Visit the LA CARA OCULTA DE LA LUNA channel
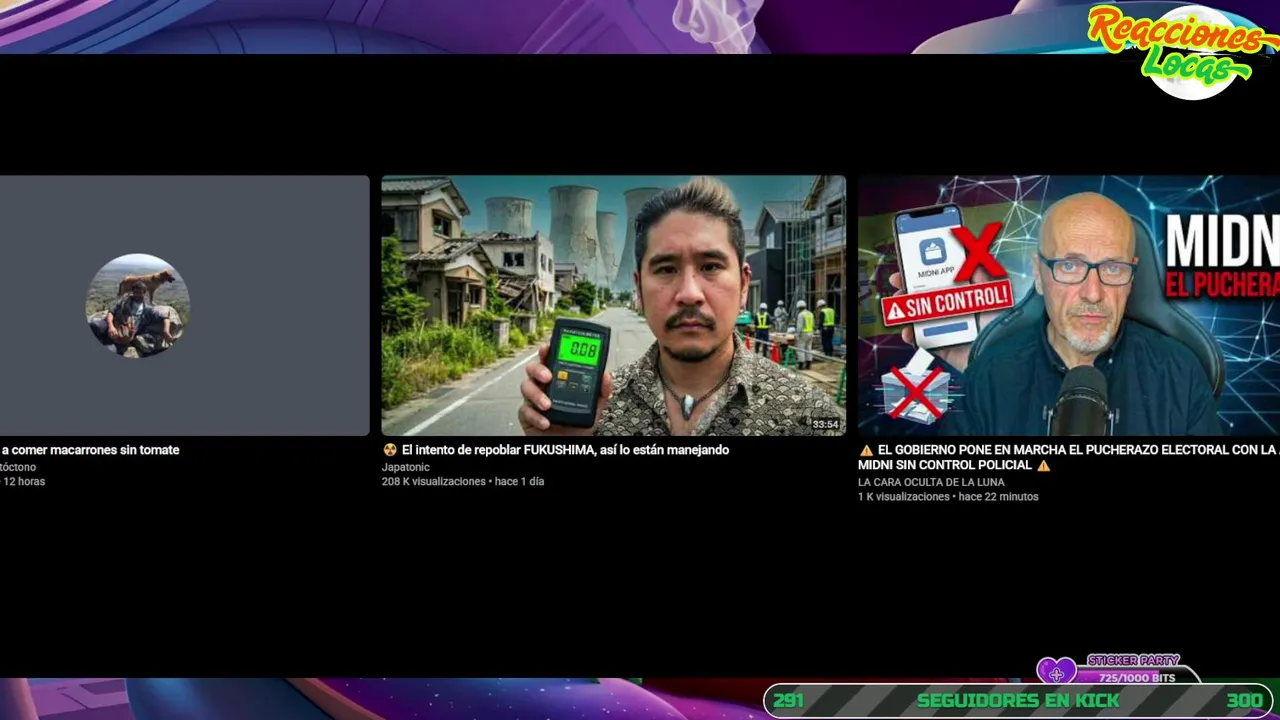This screenshot has width=1280, height=720. pyautogui.click(x=931, y=482)
